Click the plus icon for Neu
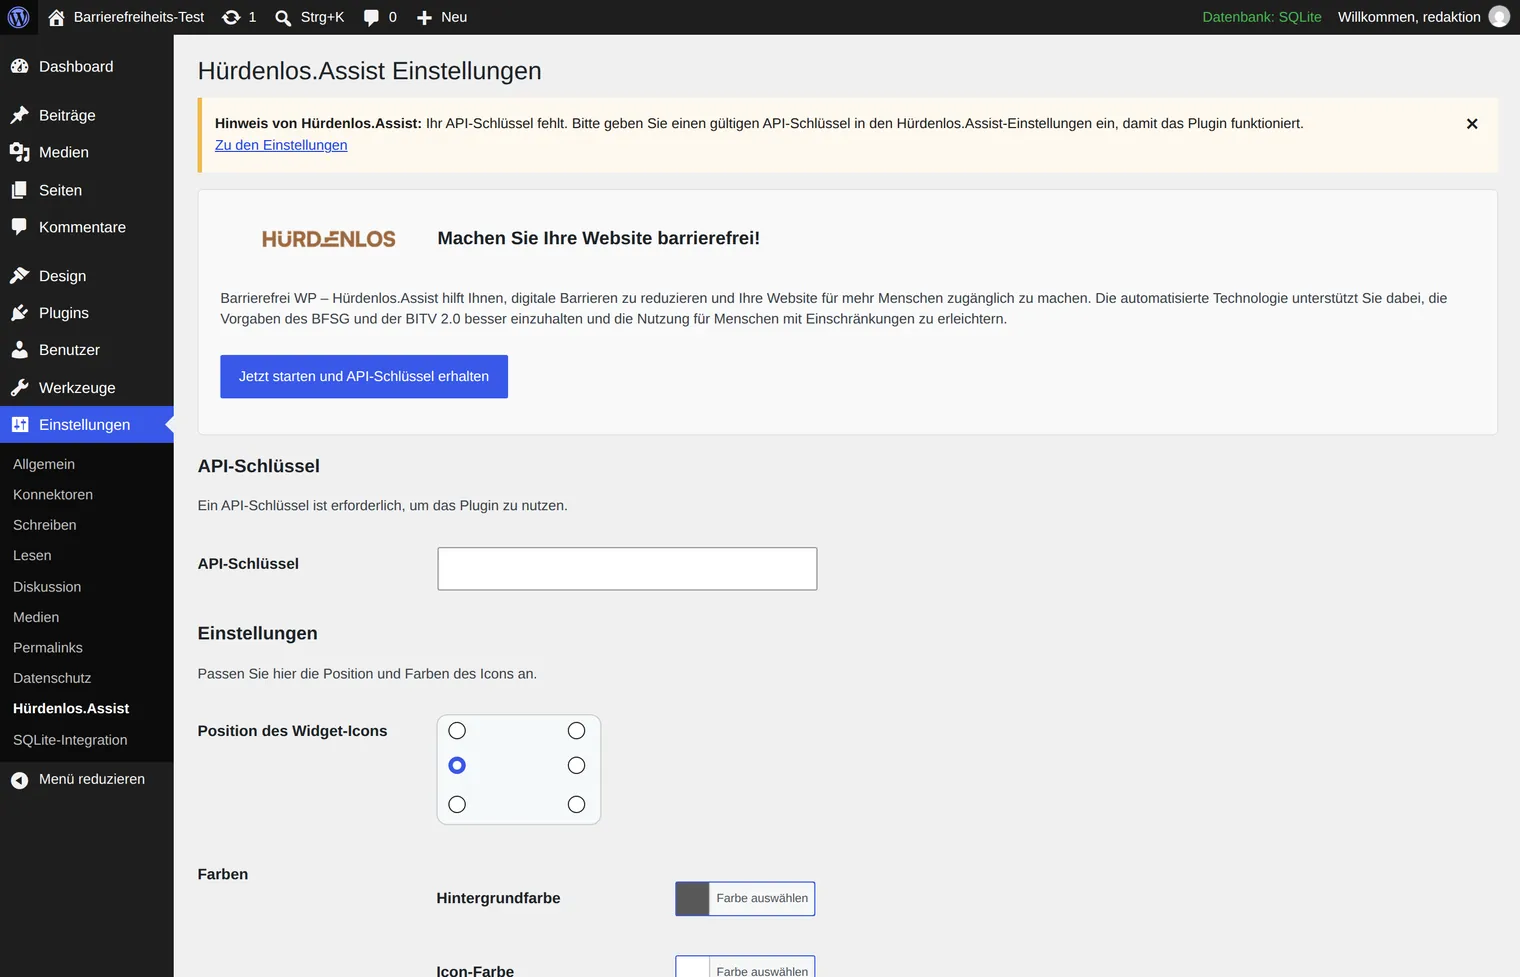The height and width of the screenshot is (977, 1520). 424,17
